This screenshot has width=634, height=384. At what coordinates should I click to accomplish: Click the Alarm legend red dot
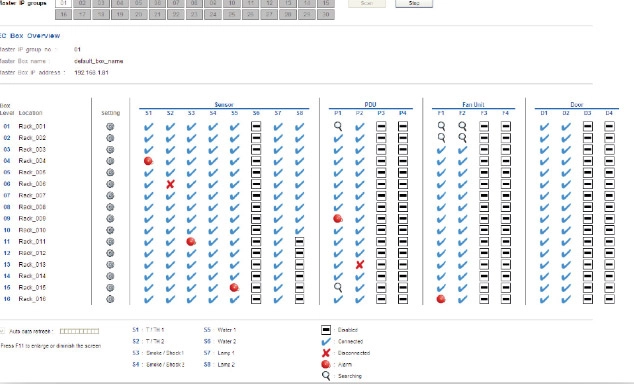pyautogui.click(x=326, y=364)
